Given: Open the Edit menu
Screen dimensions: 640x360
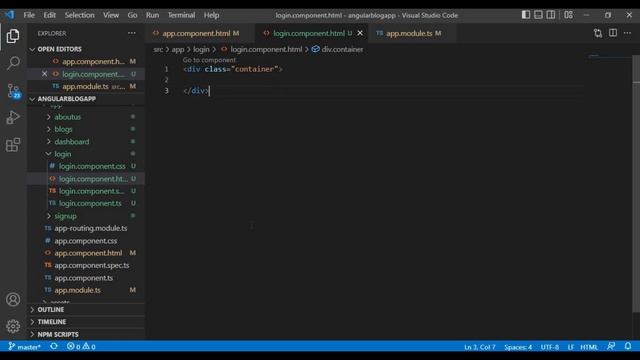Looking at the screenshot, I should [49, 15].
